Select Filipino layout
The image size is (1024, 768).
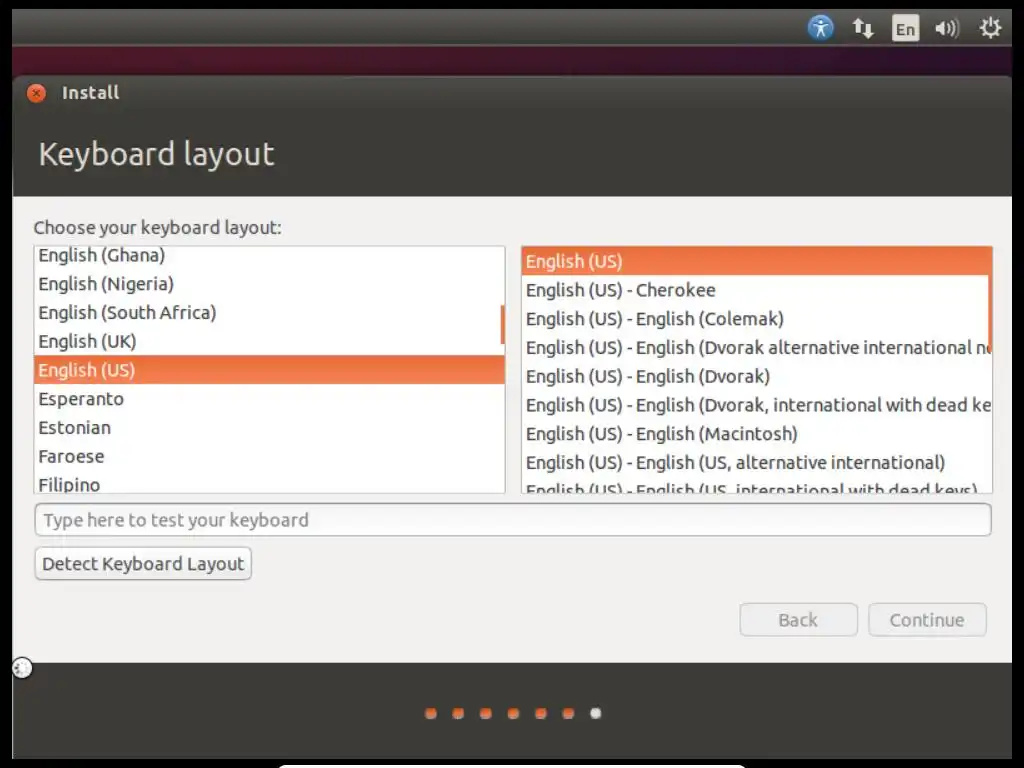(269, 483)
